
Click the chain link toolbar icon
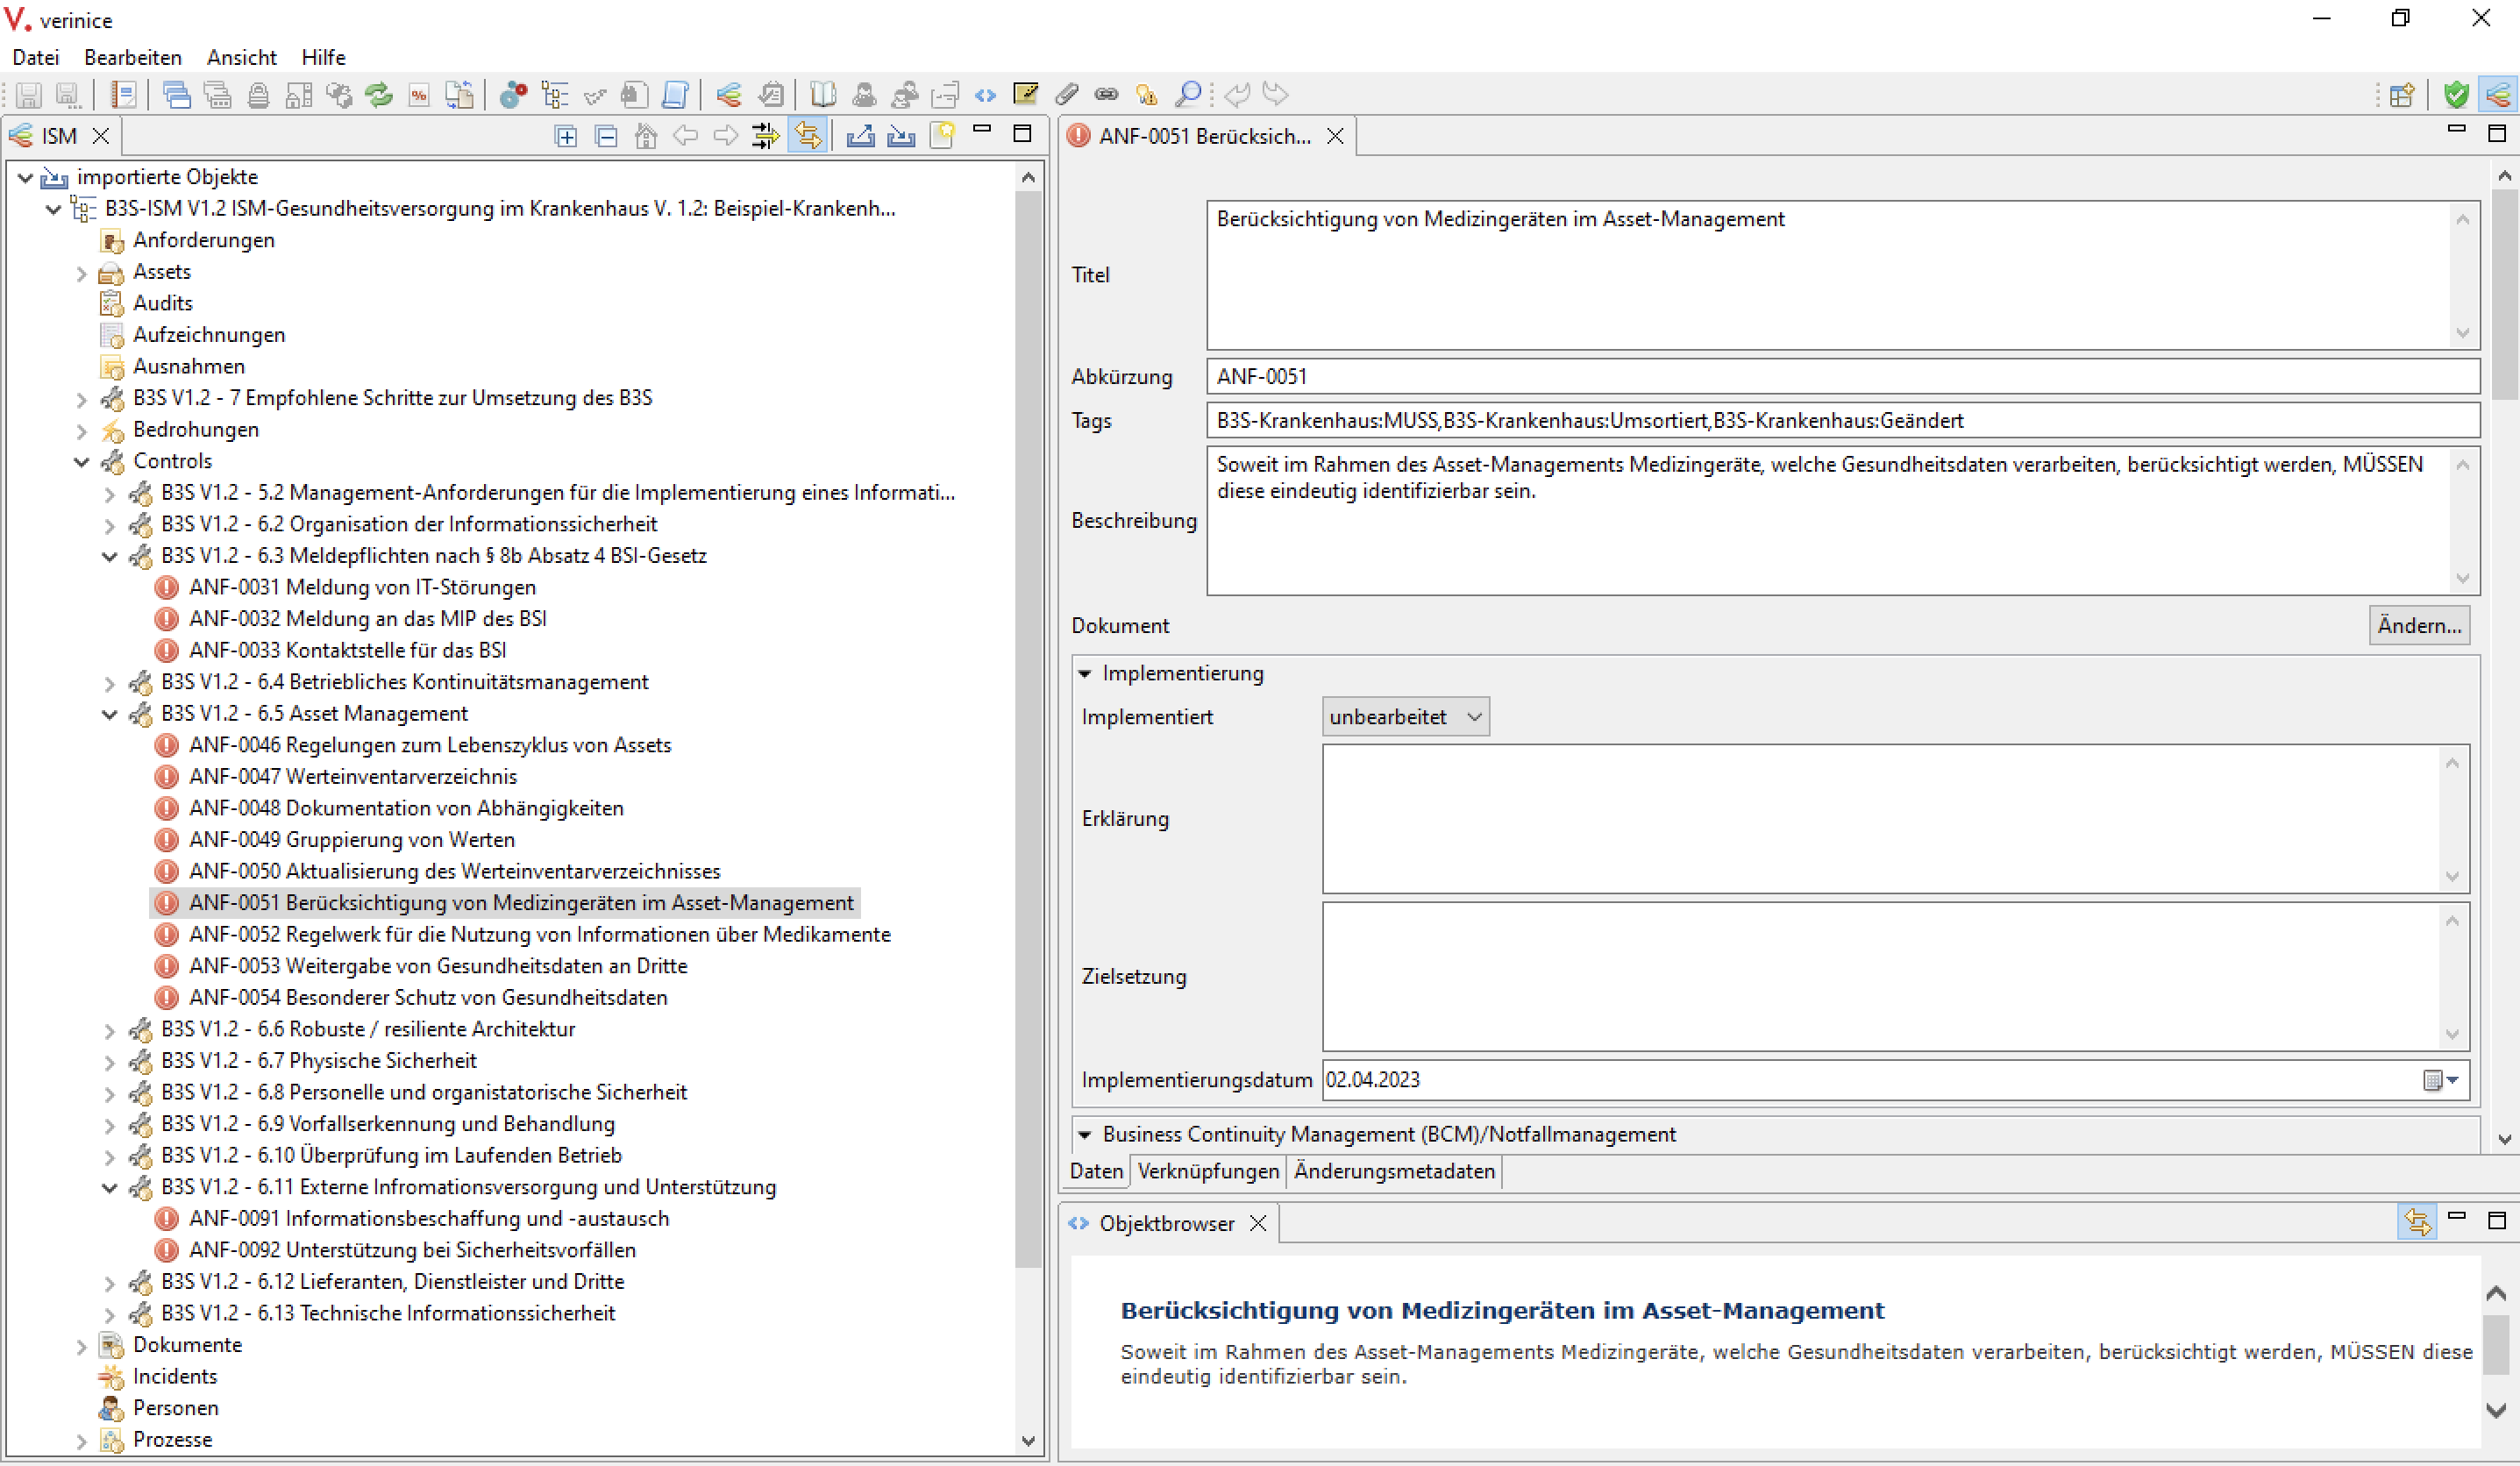[x=1106, y=95]
